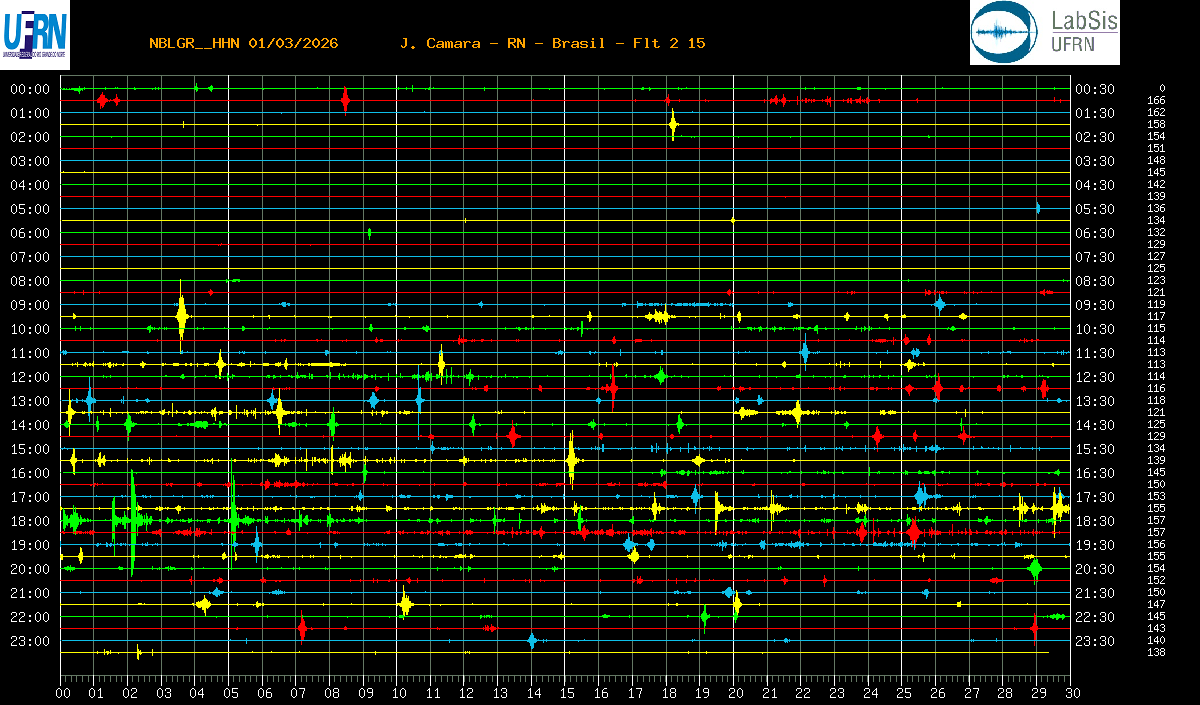Click the 23:30 time label on right axis
Screen dimensions: 1200x705
click(x=1095, y=641)
